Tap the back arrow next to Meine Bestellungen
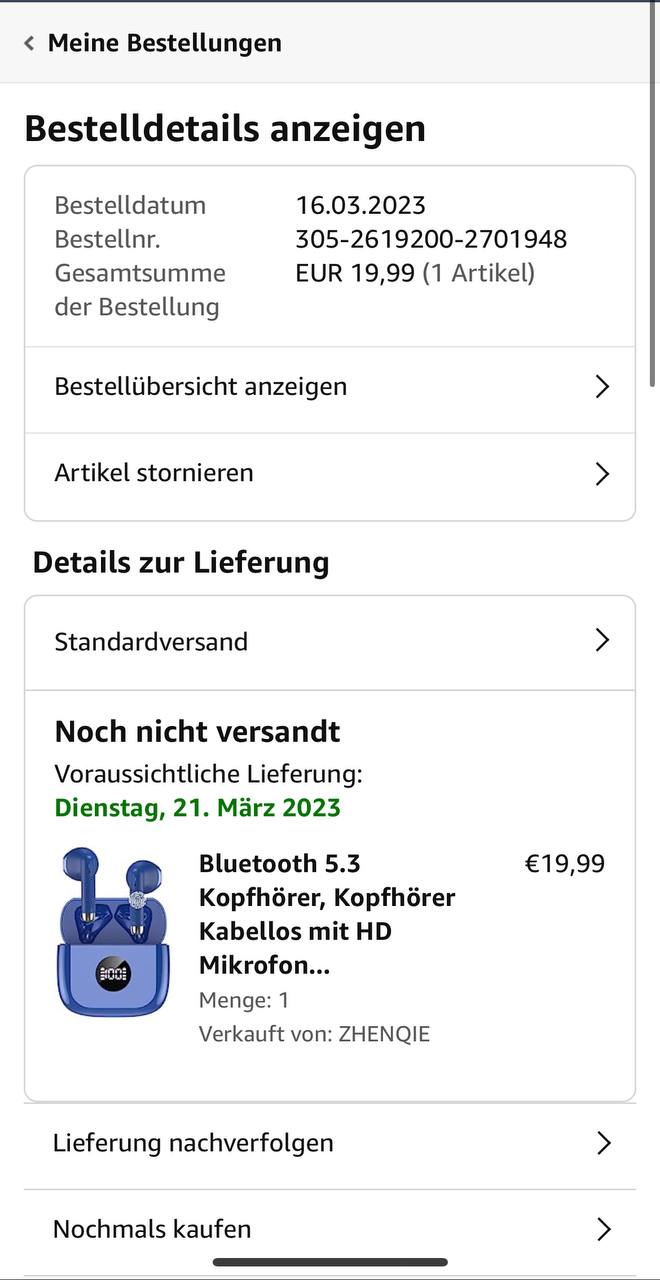This screenshot has height=1280, width=660. coord(29,43)
